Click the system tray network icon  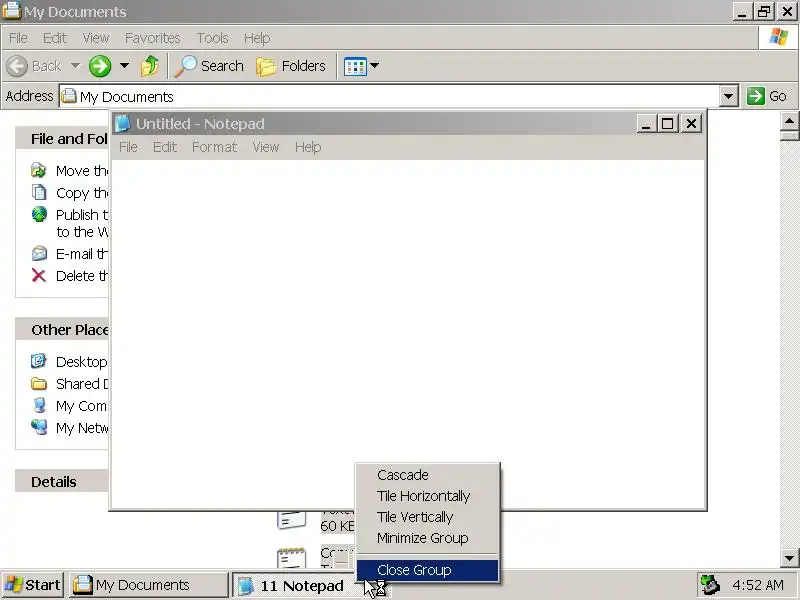coord(710,585)
